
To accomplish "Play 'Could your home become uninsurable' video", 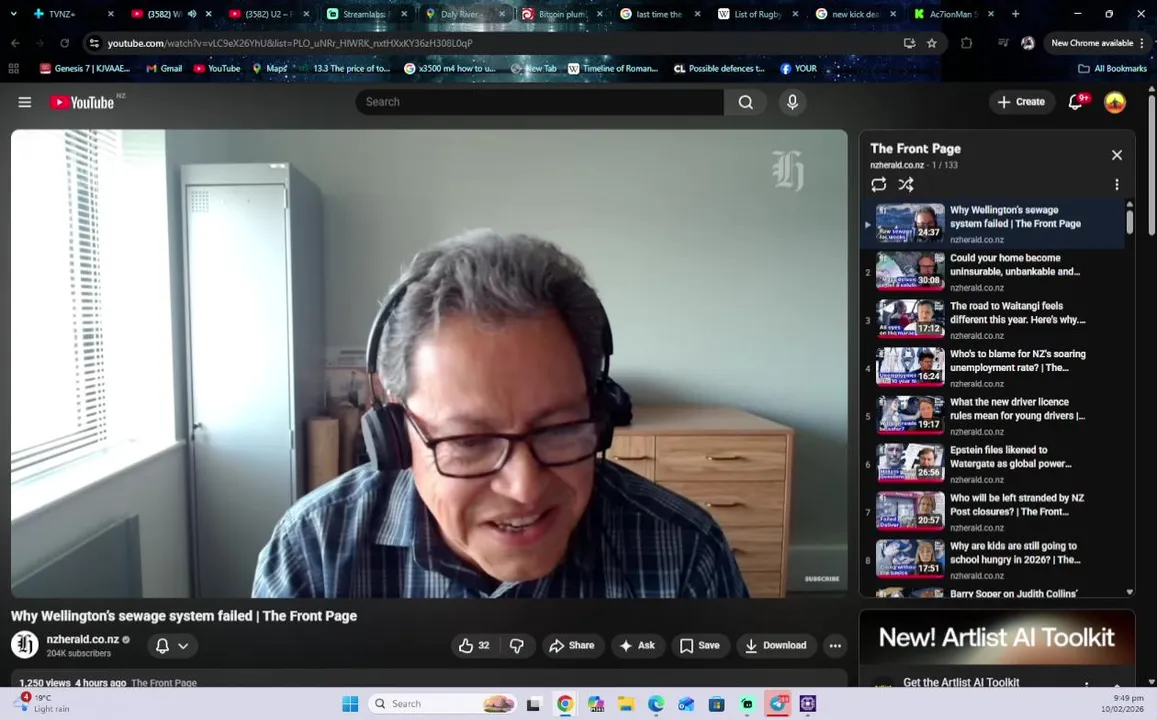I will [992, 271].
